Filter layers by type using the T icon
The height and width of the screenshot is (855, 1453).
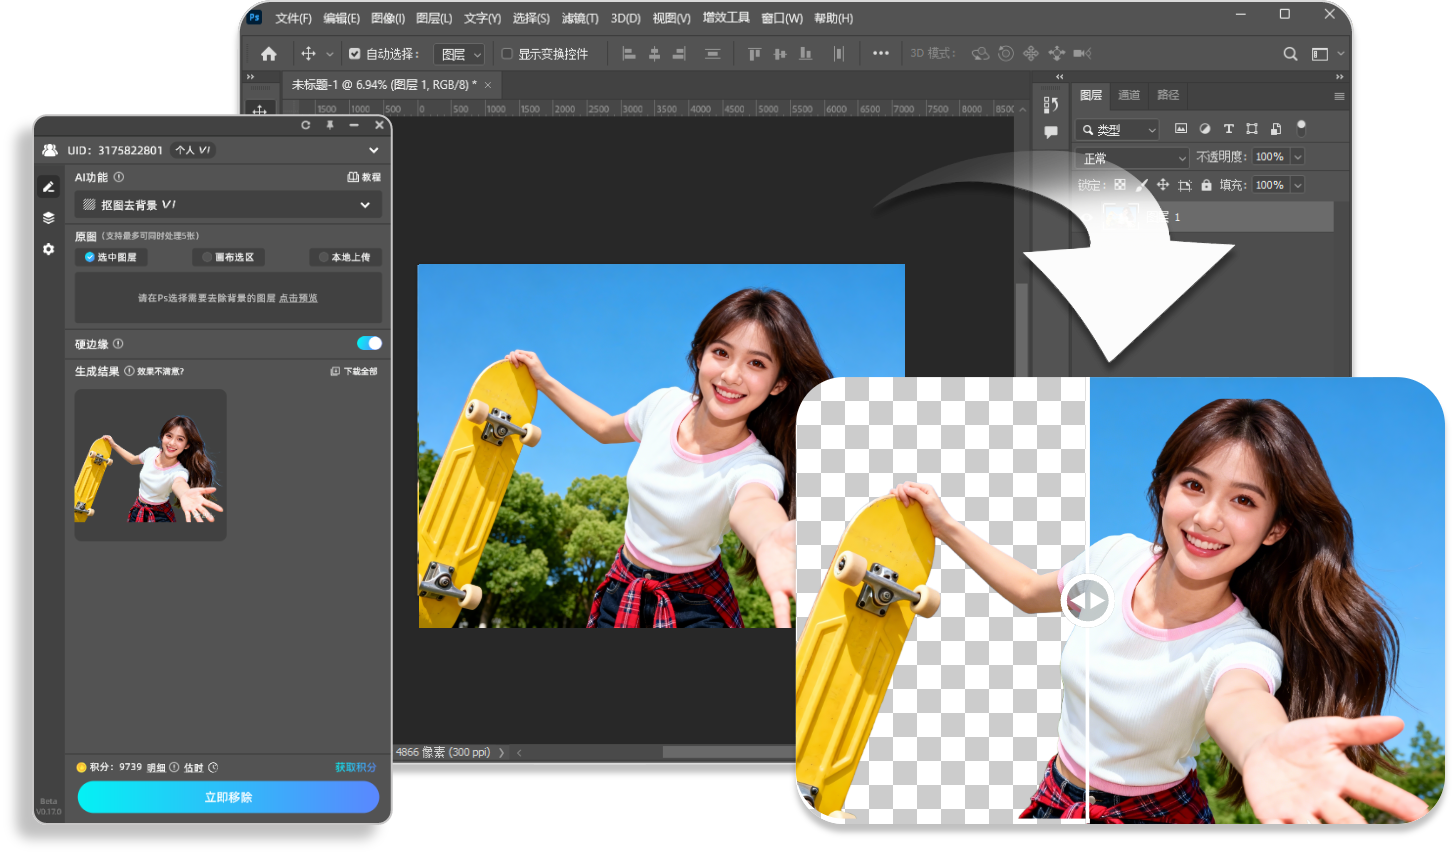1229,128
